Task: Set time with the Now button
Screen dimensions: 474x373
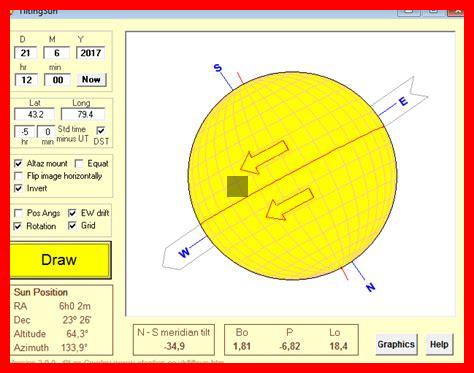Action: (x=91, y=80)
